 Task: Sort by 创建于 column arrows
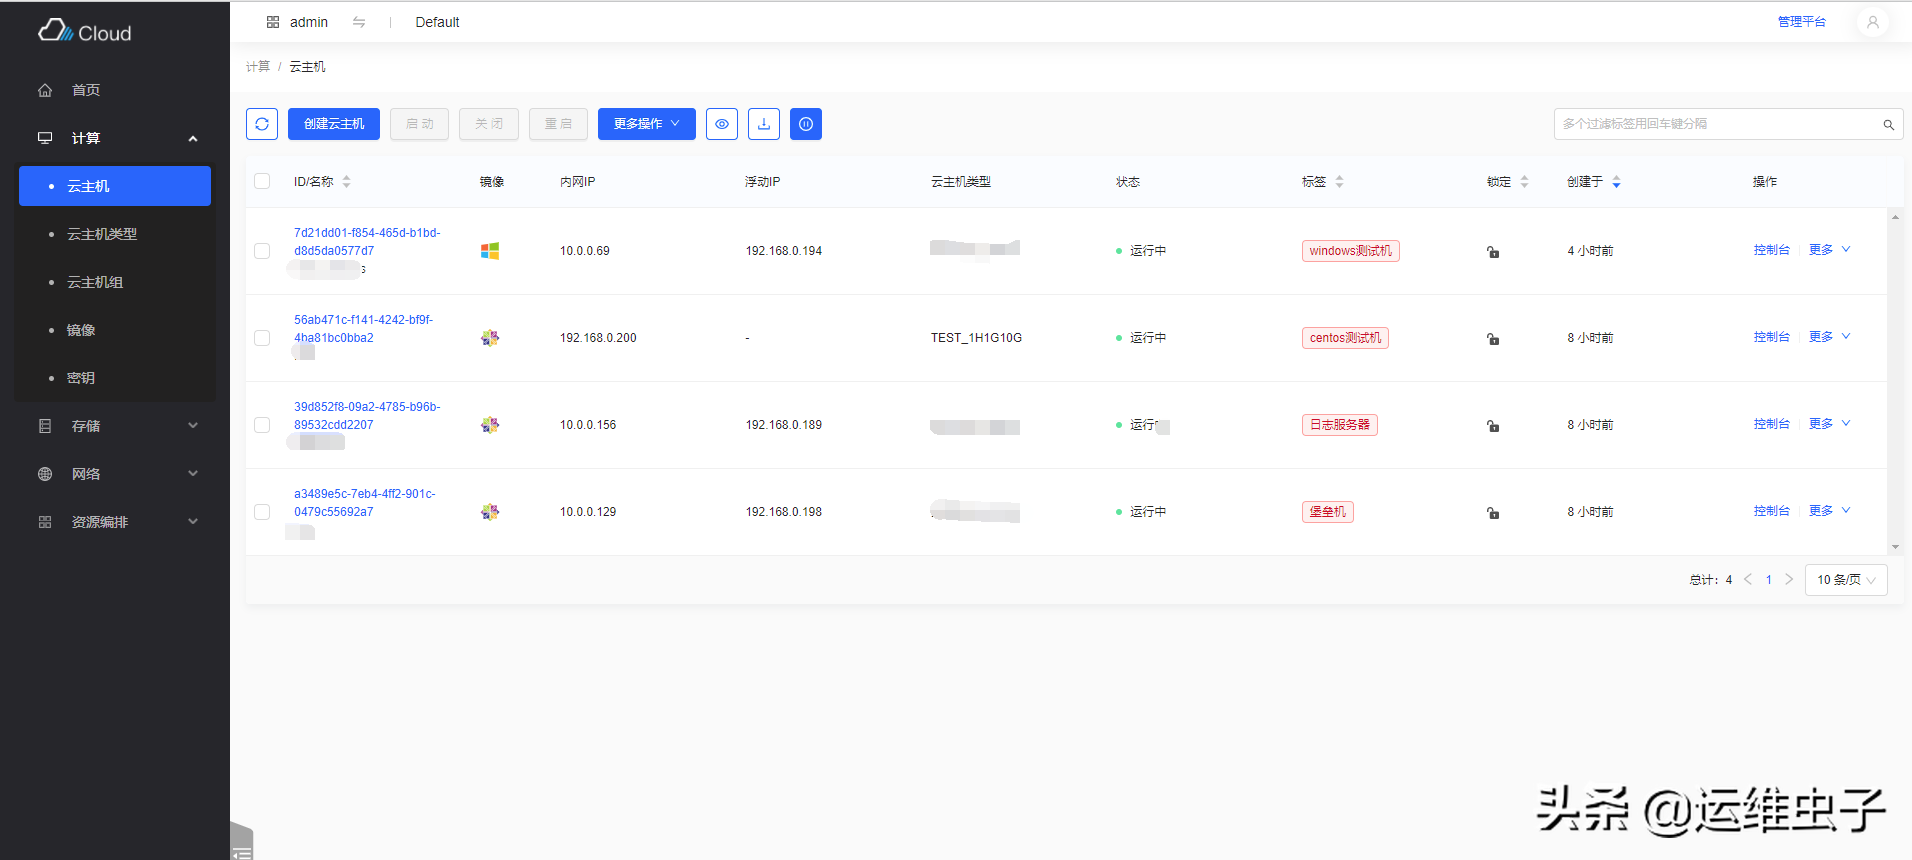pyautogui.click(x=1617, y=182)
